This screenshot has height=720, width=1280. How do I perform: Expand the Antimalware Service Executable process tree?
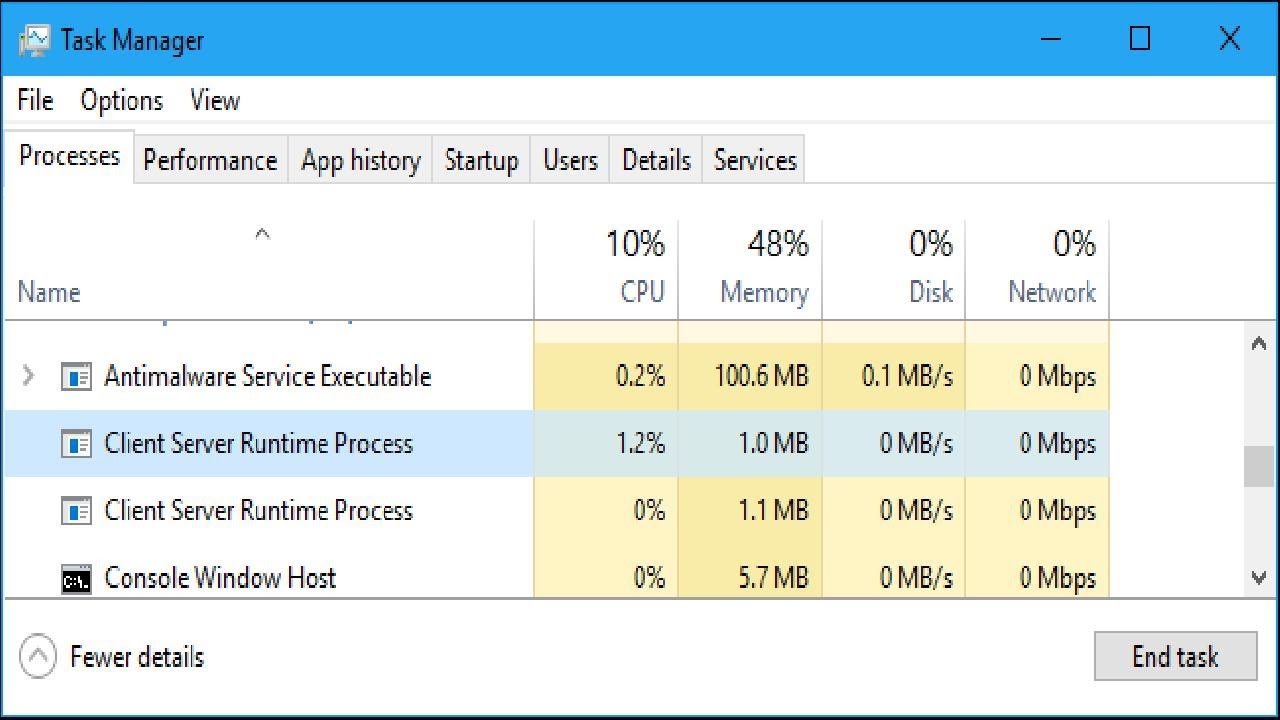27,377
